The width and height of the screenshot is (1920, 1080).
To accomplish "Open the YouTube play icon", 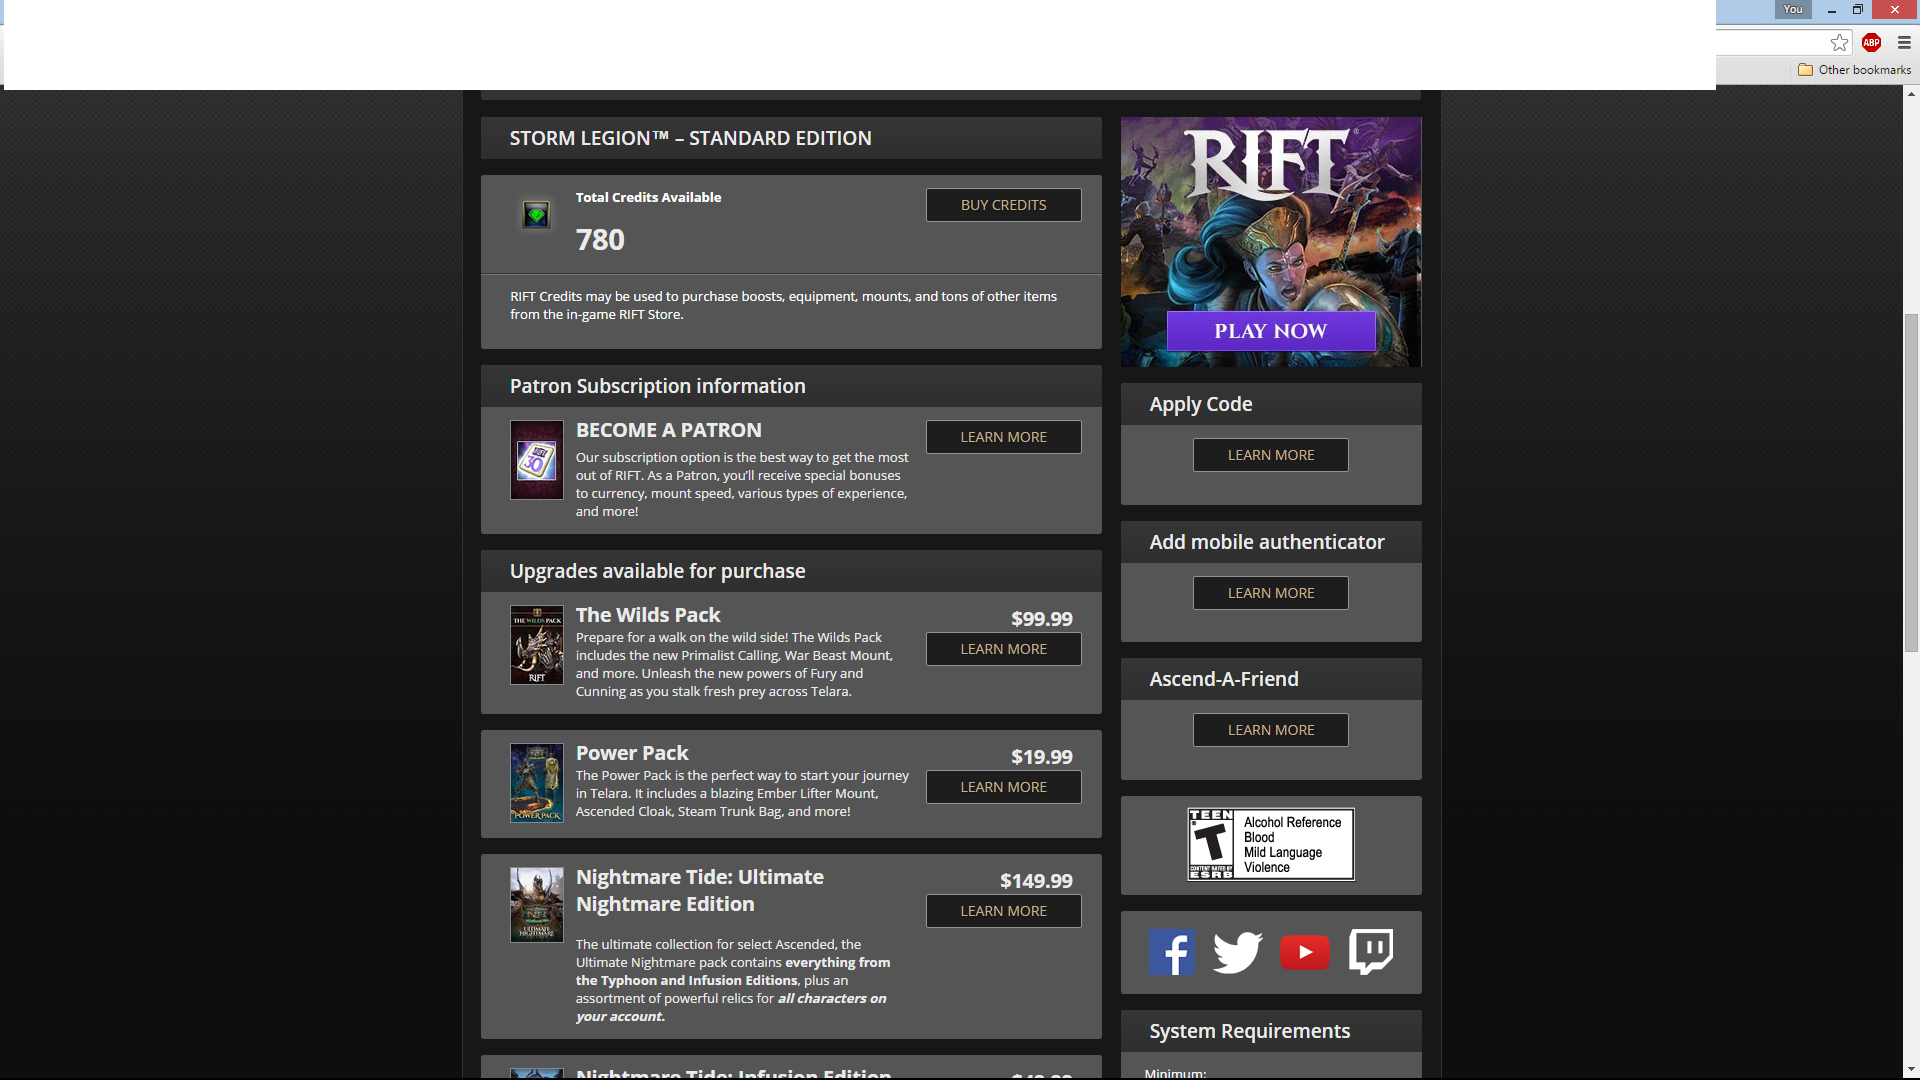I will point(1305,952).
